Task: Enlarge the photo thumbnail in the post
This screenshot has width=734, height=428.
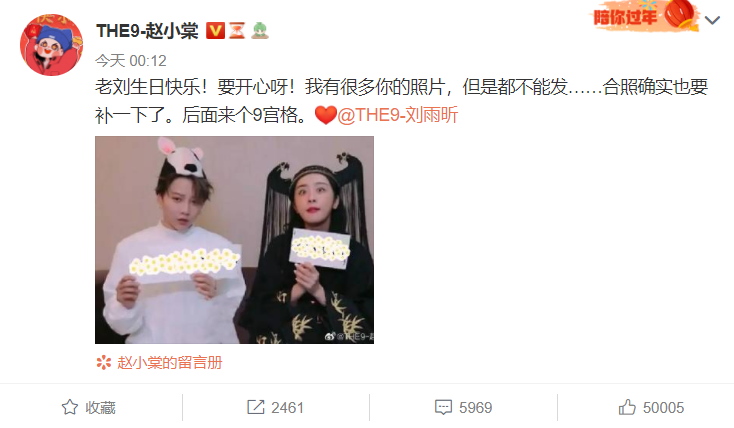Action: coord(234,240)
